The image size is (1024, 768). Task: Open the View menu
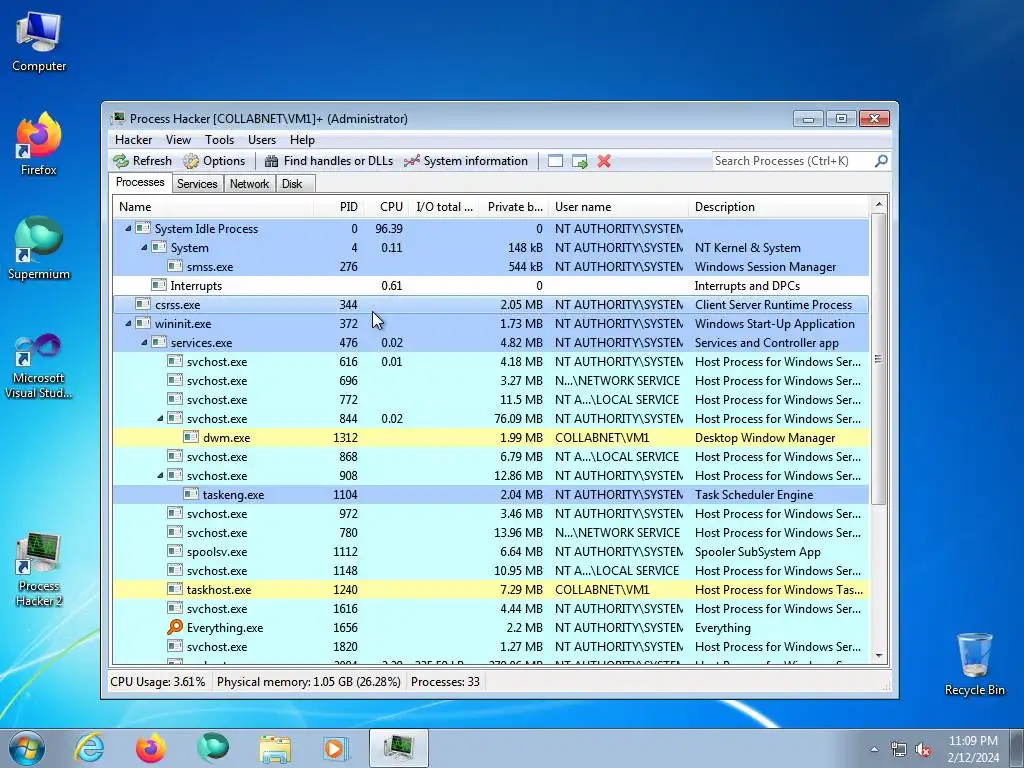pos(178,140)
